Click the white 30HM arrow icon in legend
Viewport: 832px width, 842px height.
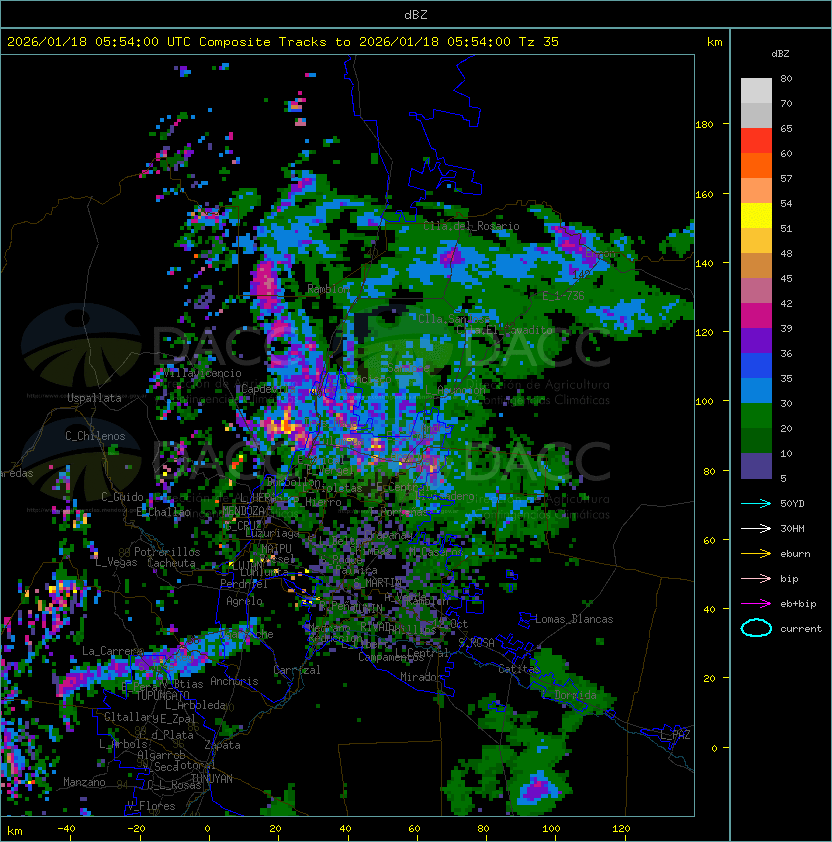(756, 529)
